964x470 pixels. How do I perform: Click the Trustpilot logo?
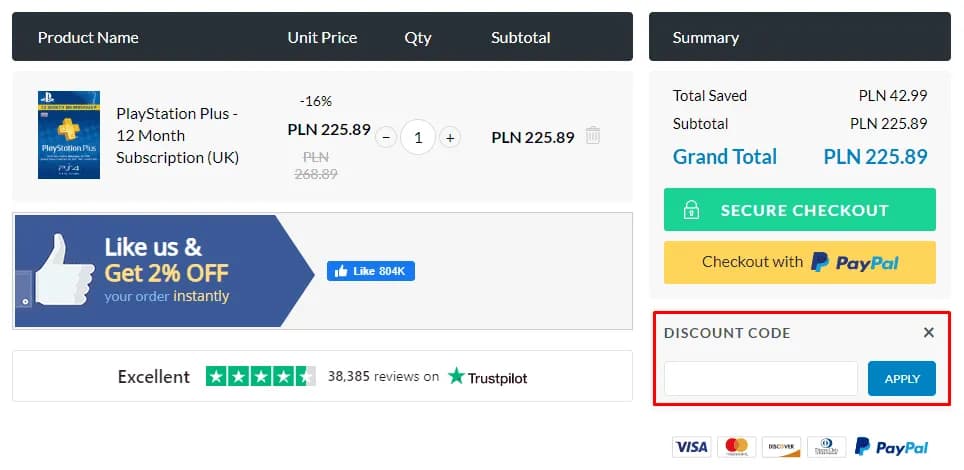coord(488,377)
